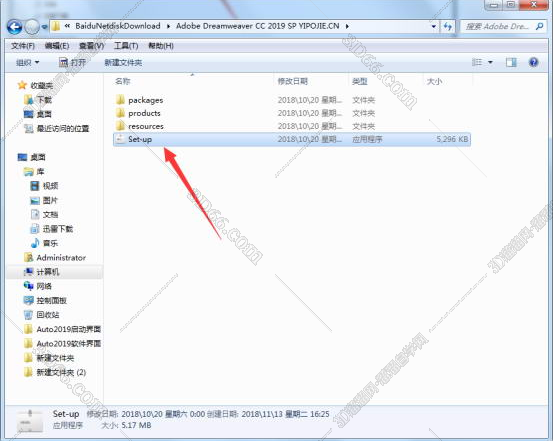Select the packages folder

pos(146,100)
